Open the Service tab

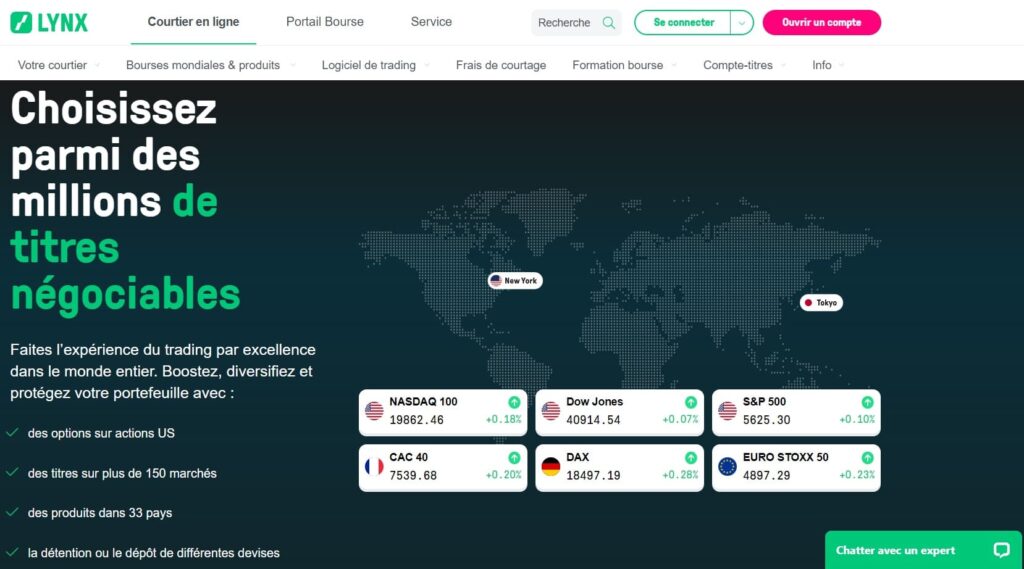tap(431, 22)
